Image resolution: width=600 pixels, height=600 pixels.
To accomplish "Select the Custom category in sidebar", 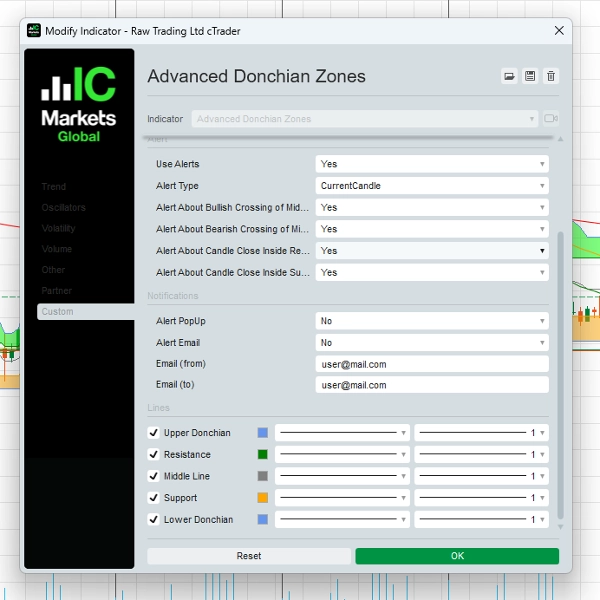I will [x=58, y=312].
